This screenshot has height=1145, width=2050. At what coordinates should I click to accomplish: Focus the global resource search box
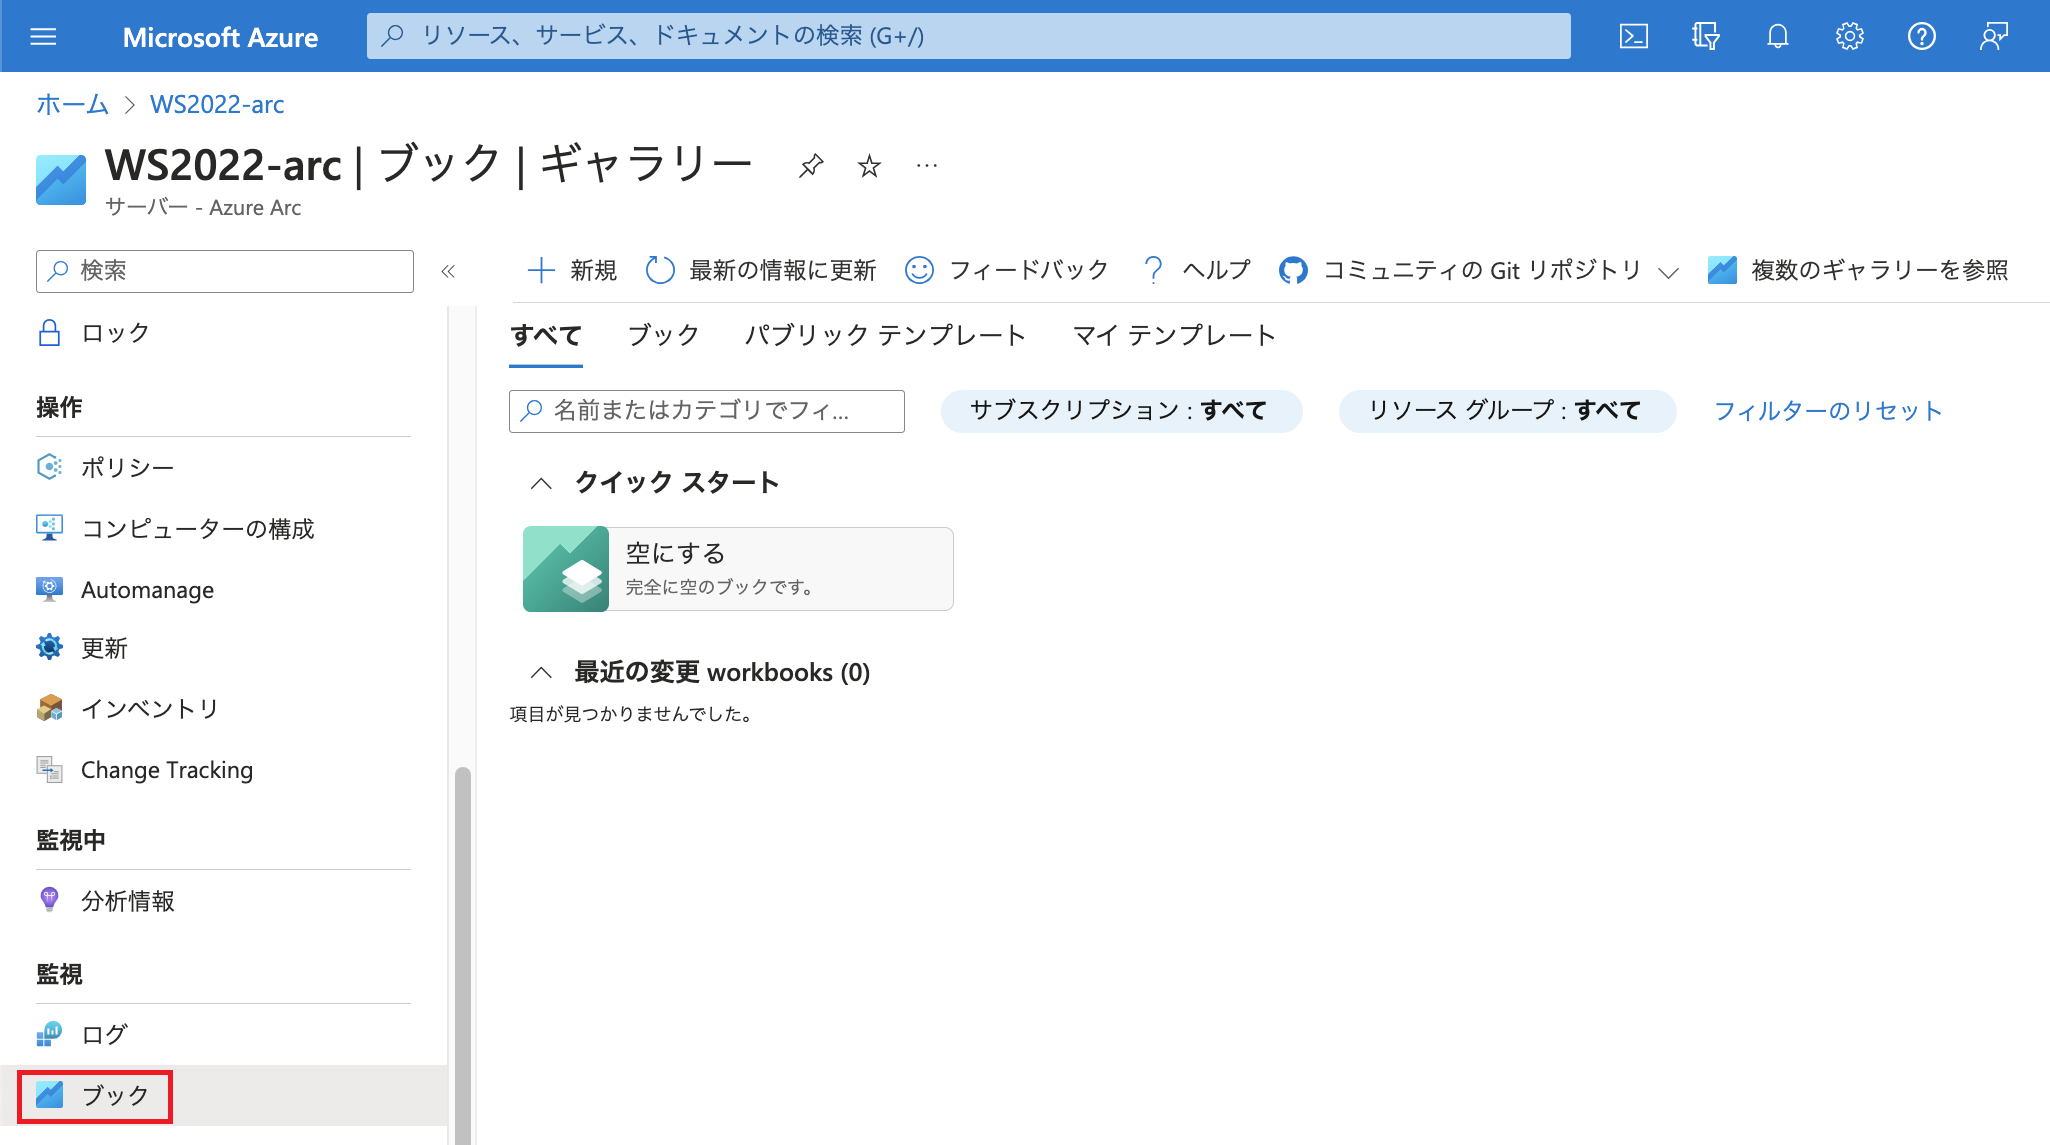click(x=968, y=36)
